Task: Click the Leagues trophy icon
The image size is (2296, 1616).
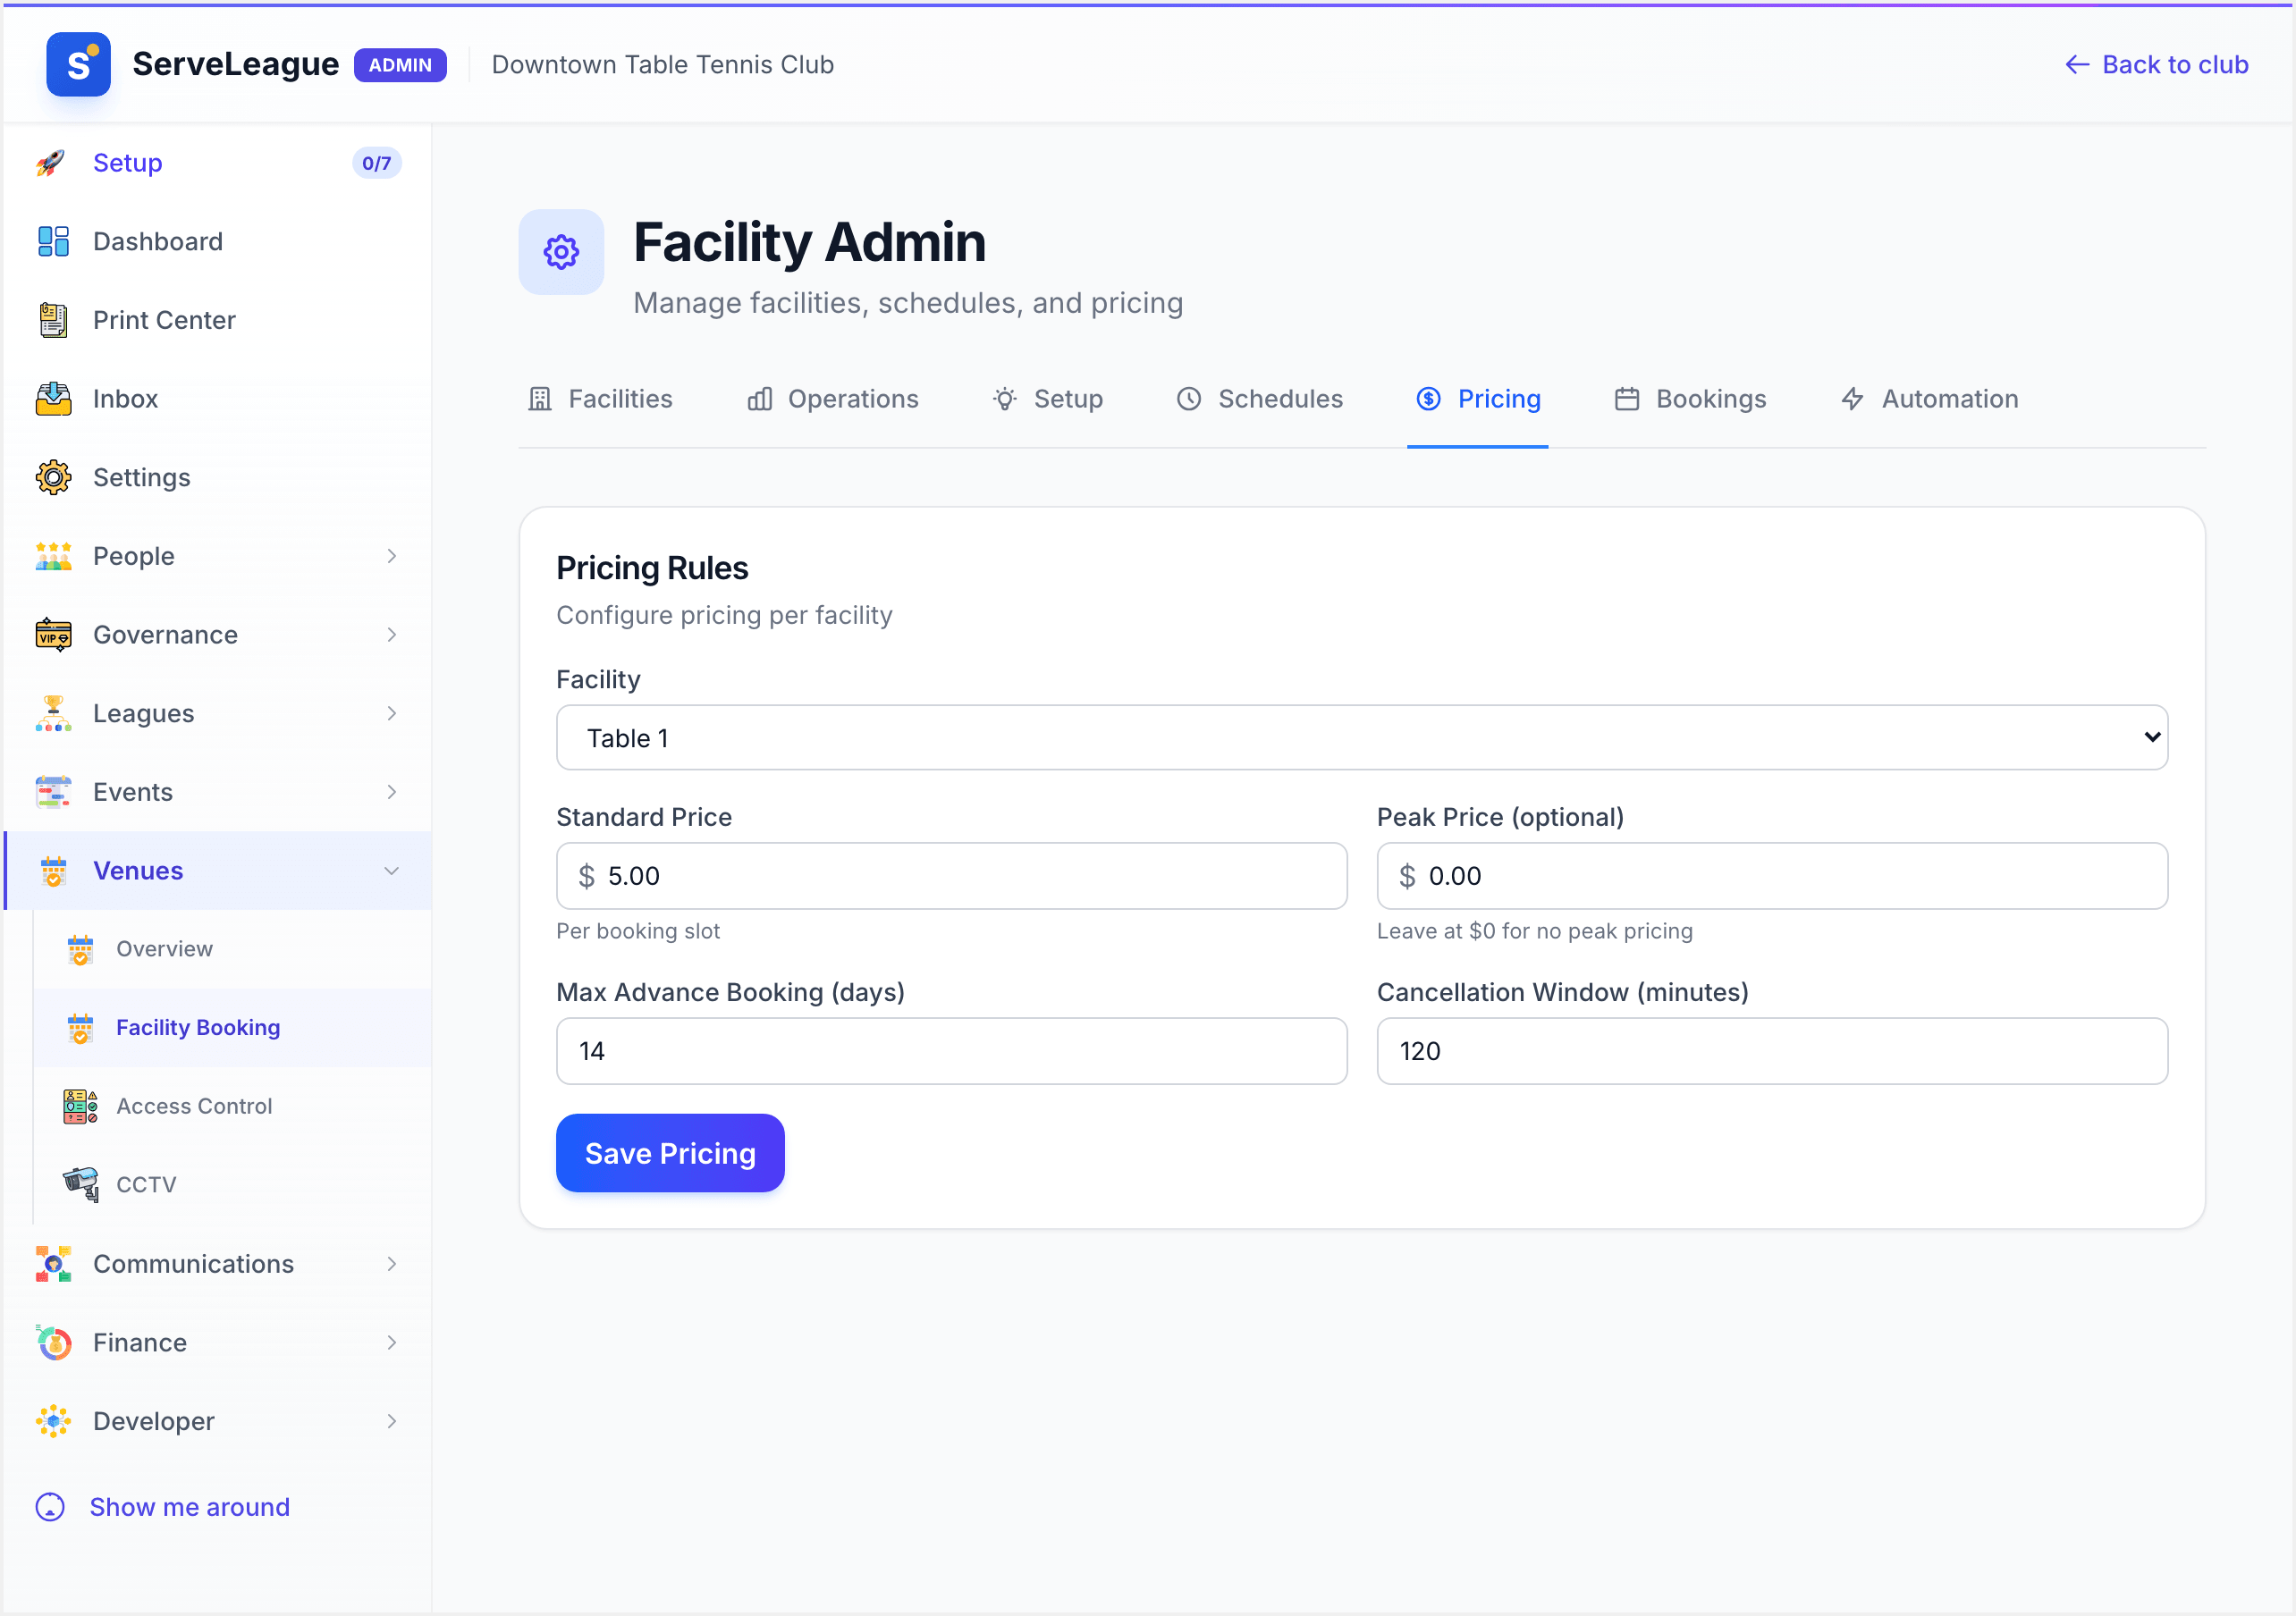Action: pos(53,713)
